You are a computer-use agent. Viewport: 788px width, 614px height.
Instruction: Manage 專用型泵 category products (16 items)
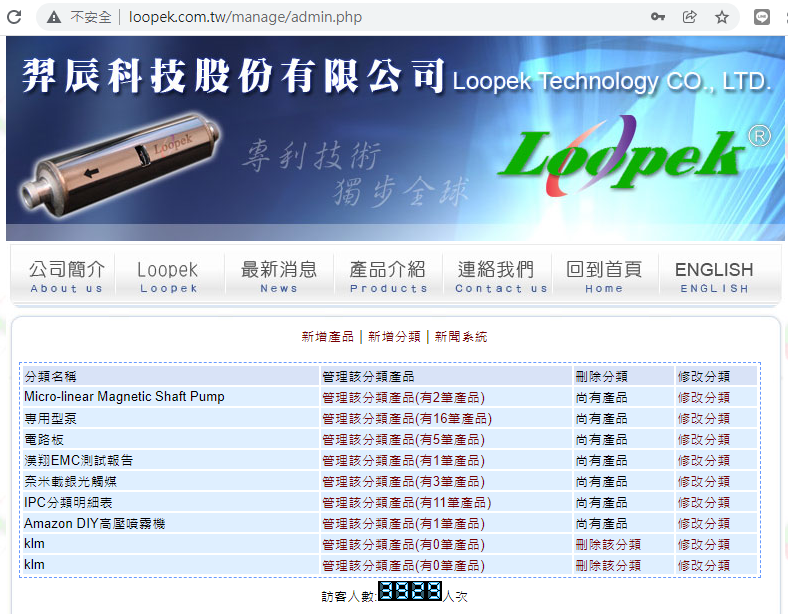407,419
